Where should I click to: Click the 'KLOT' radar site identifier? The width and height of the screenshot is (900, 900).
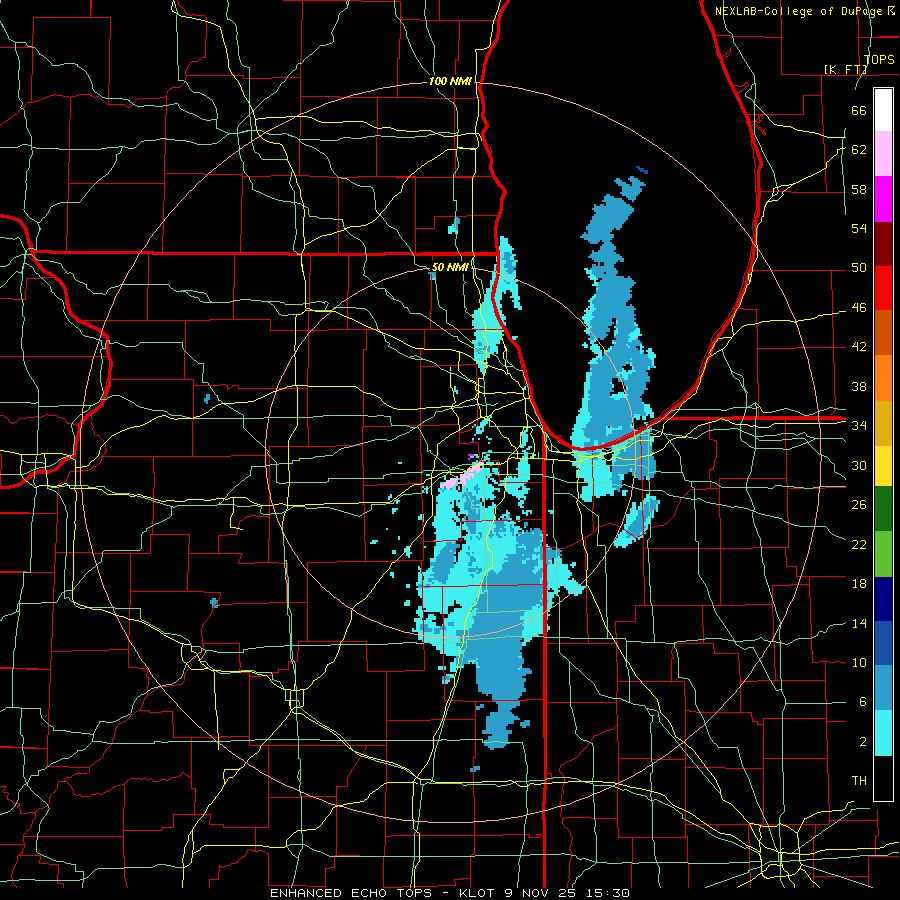[479, 893]
